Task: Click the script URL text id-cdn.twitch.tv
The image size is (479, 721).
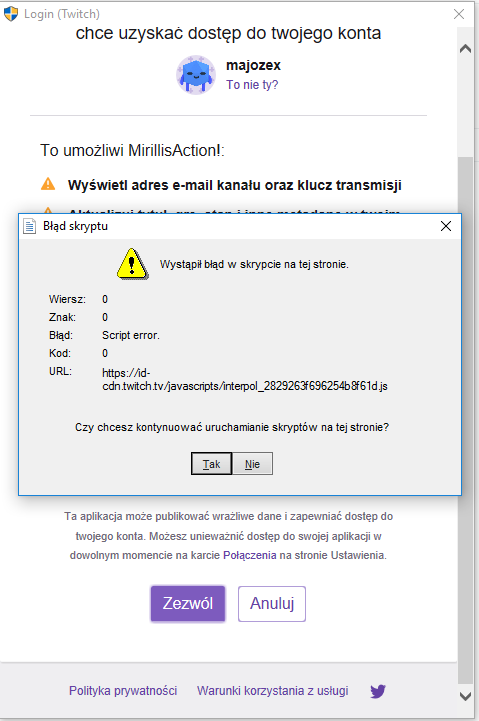Action: 245,379
